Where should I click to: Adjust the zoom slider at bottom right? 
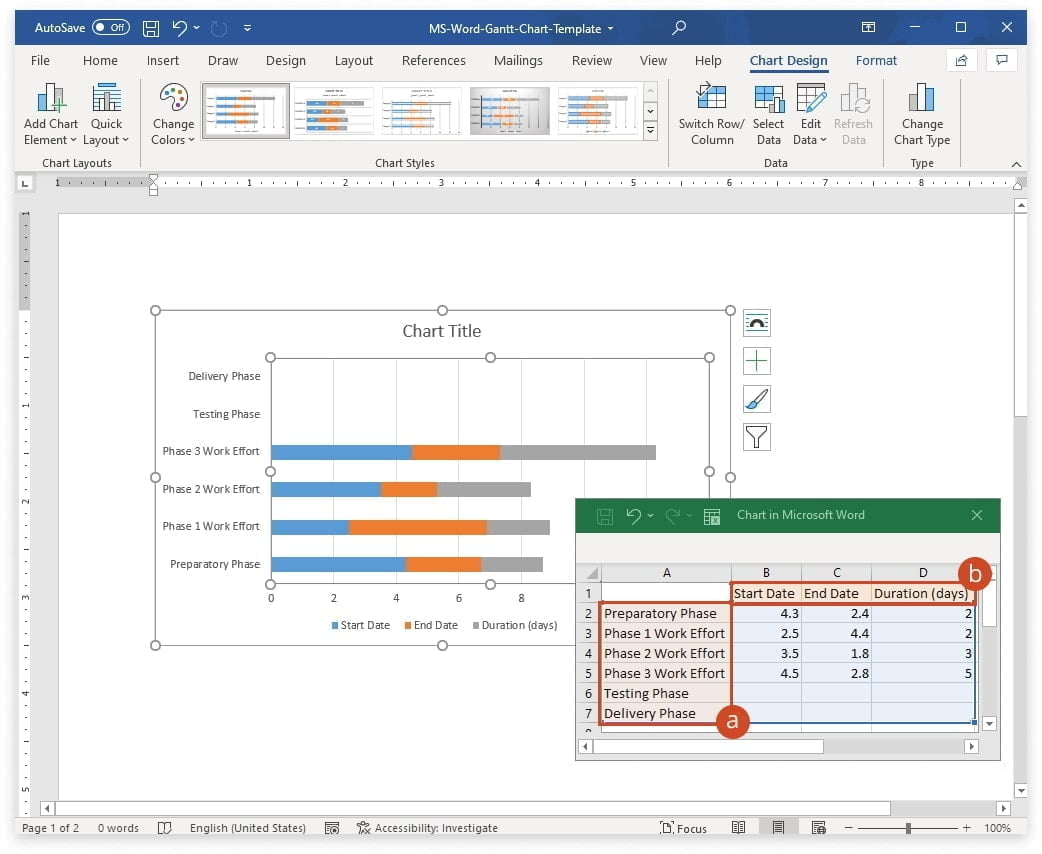[908, 827]
